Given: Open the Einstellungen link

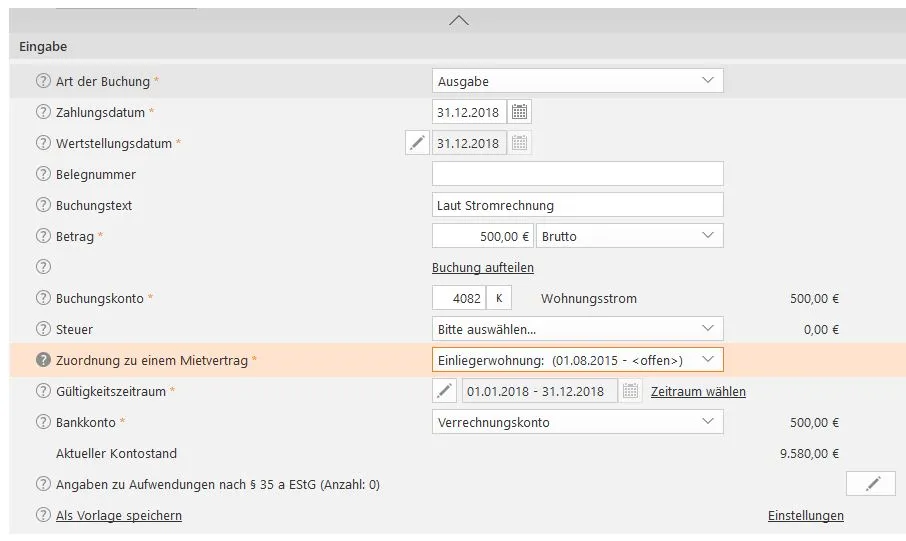Looking at the screenshot, I should [805, 515].
